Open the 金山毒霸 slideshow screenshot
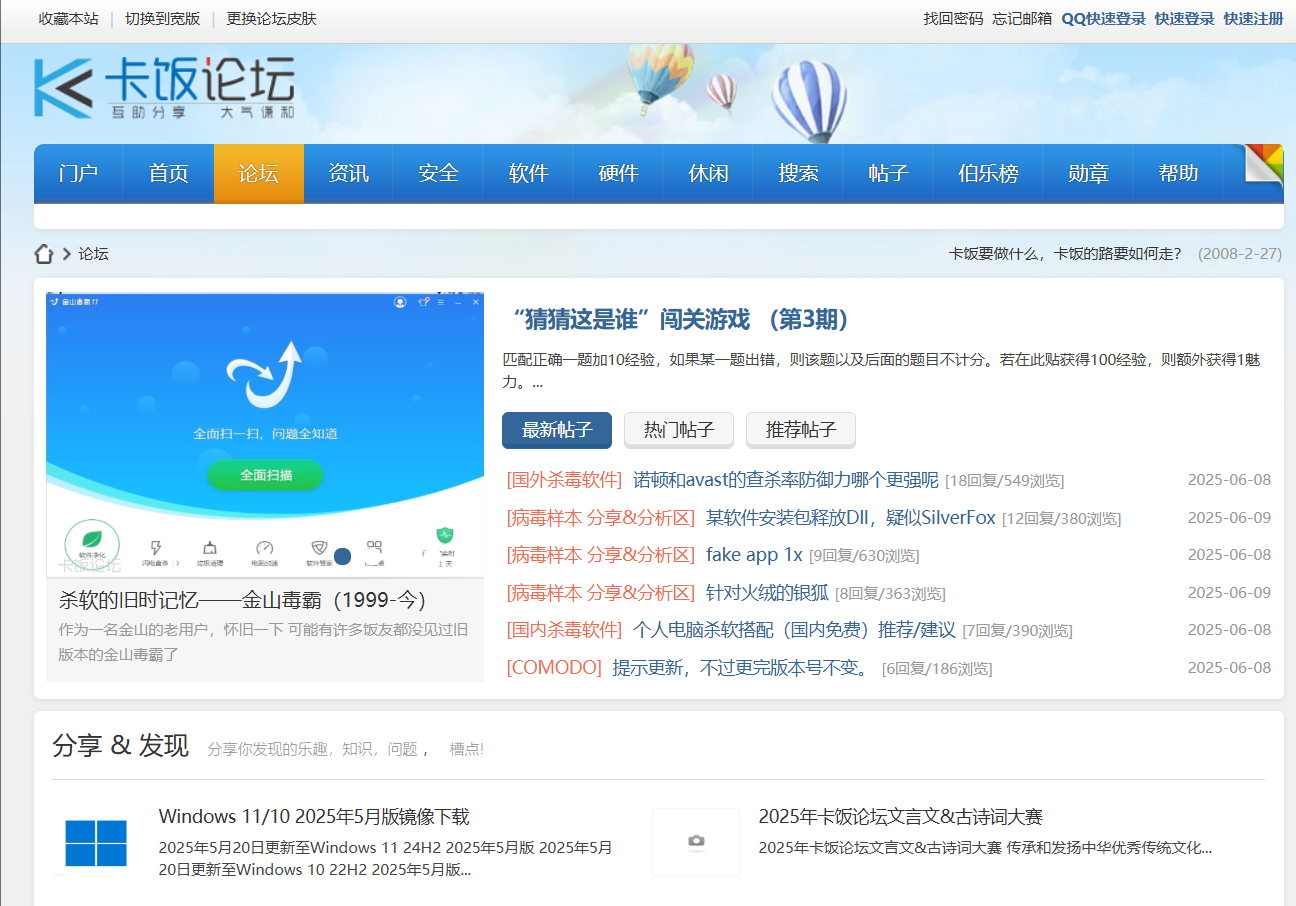Viewport: 1296px width, 906px height. [265, 435]
